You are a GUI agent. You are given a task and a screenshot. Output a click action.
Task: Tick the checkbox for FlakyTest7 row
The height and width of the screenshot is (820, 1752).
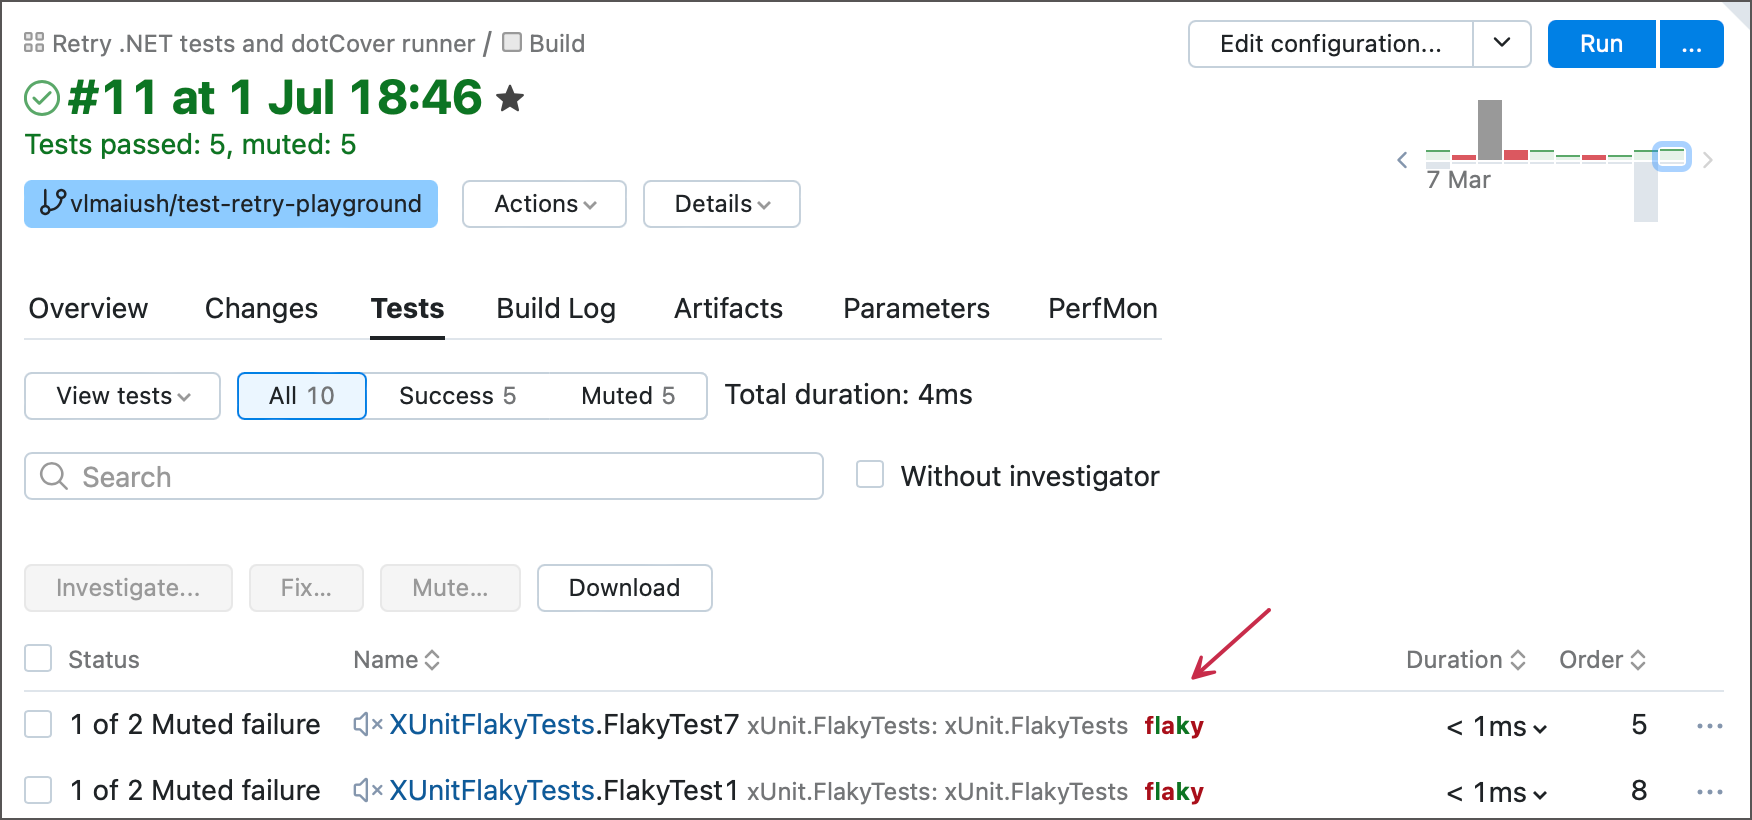coord(38,725)
